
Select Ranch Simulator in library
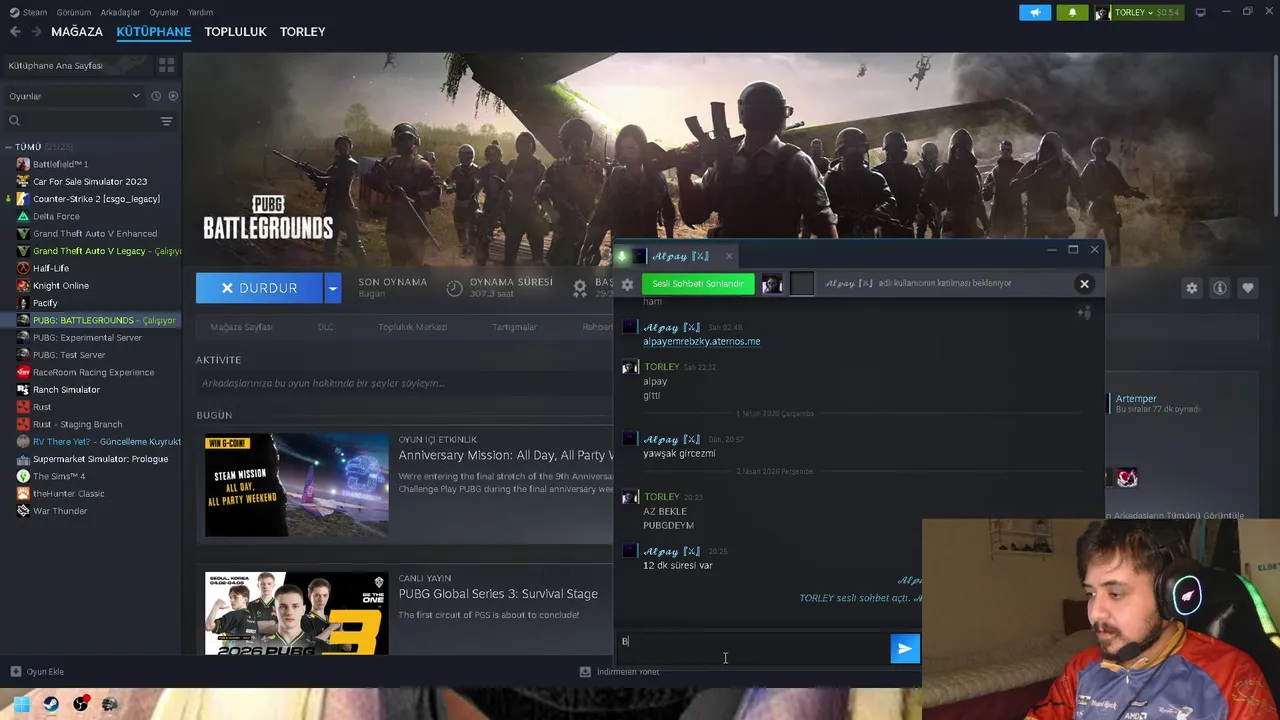coord(66,390)
